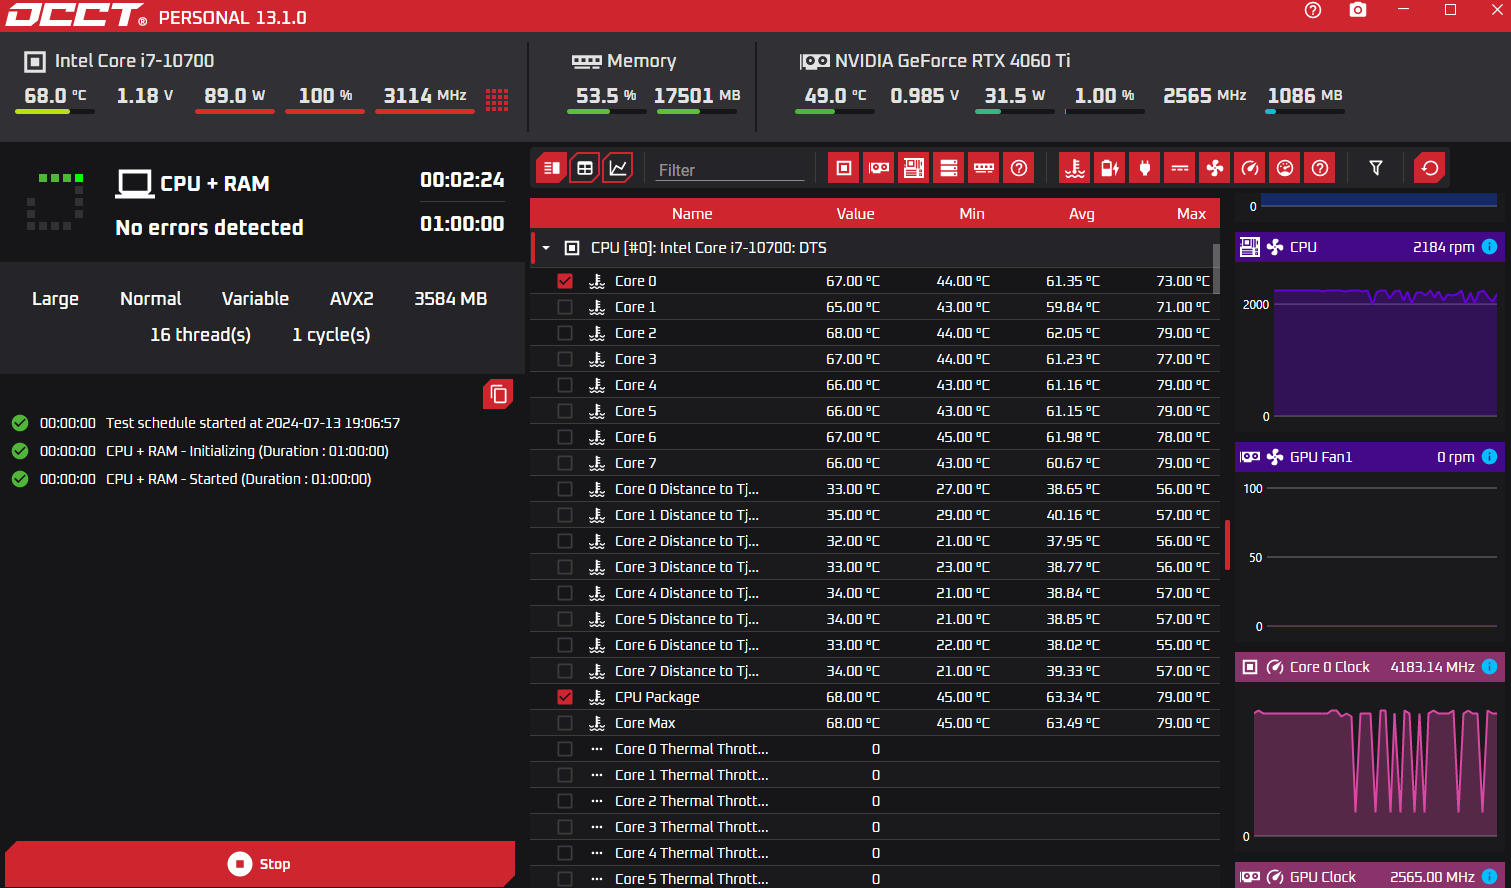Click the GPU temperature 49.0 °C readout

tap(835, 96)
